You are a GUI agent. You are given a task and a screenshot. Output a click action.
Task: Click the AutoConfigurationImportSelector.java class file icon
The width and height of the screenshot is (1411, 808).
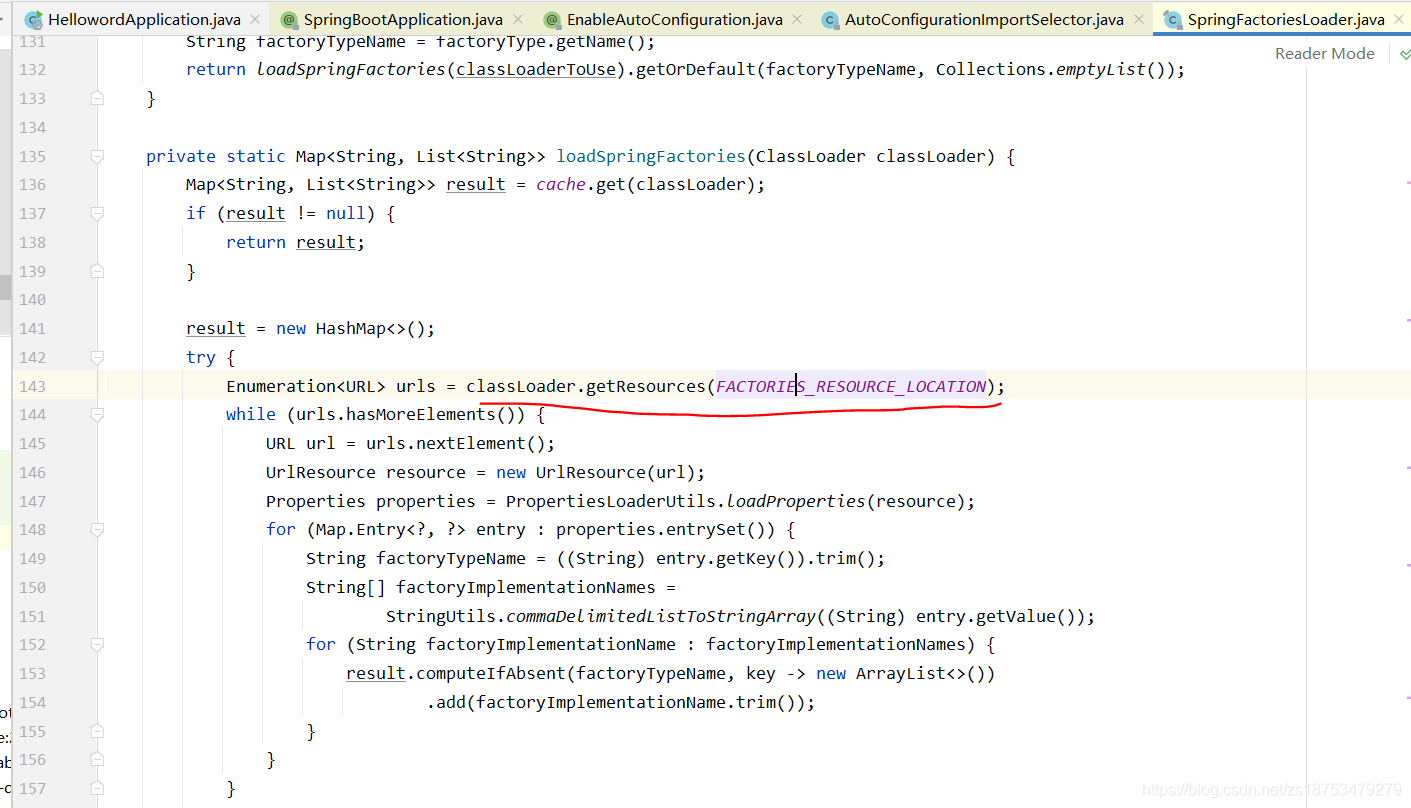830,19
